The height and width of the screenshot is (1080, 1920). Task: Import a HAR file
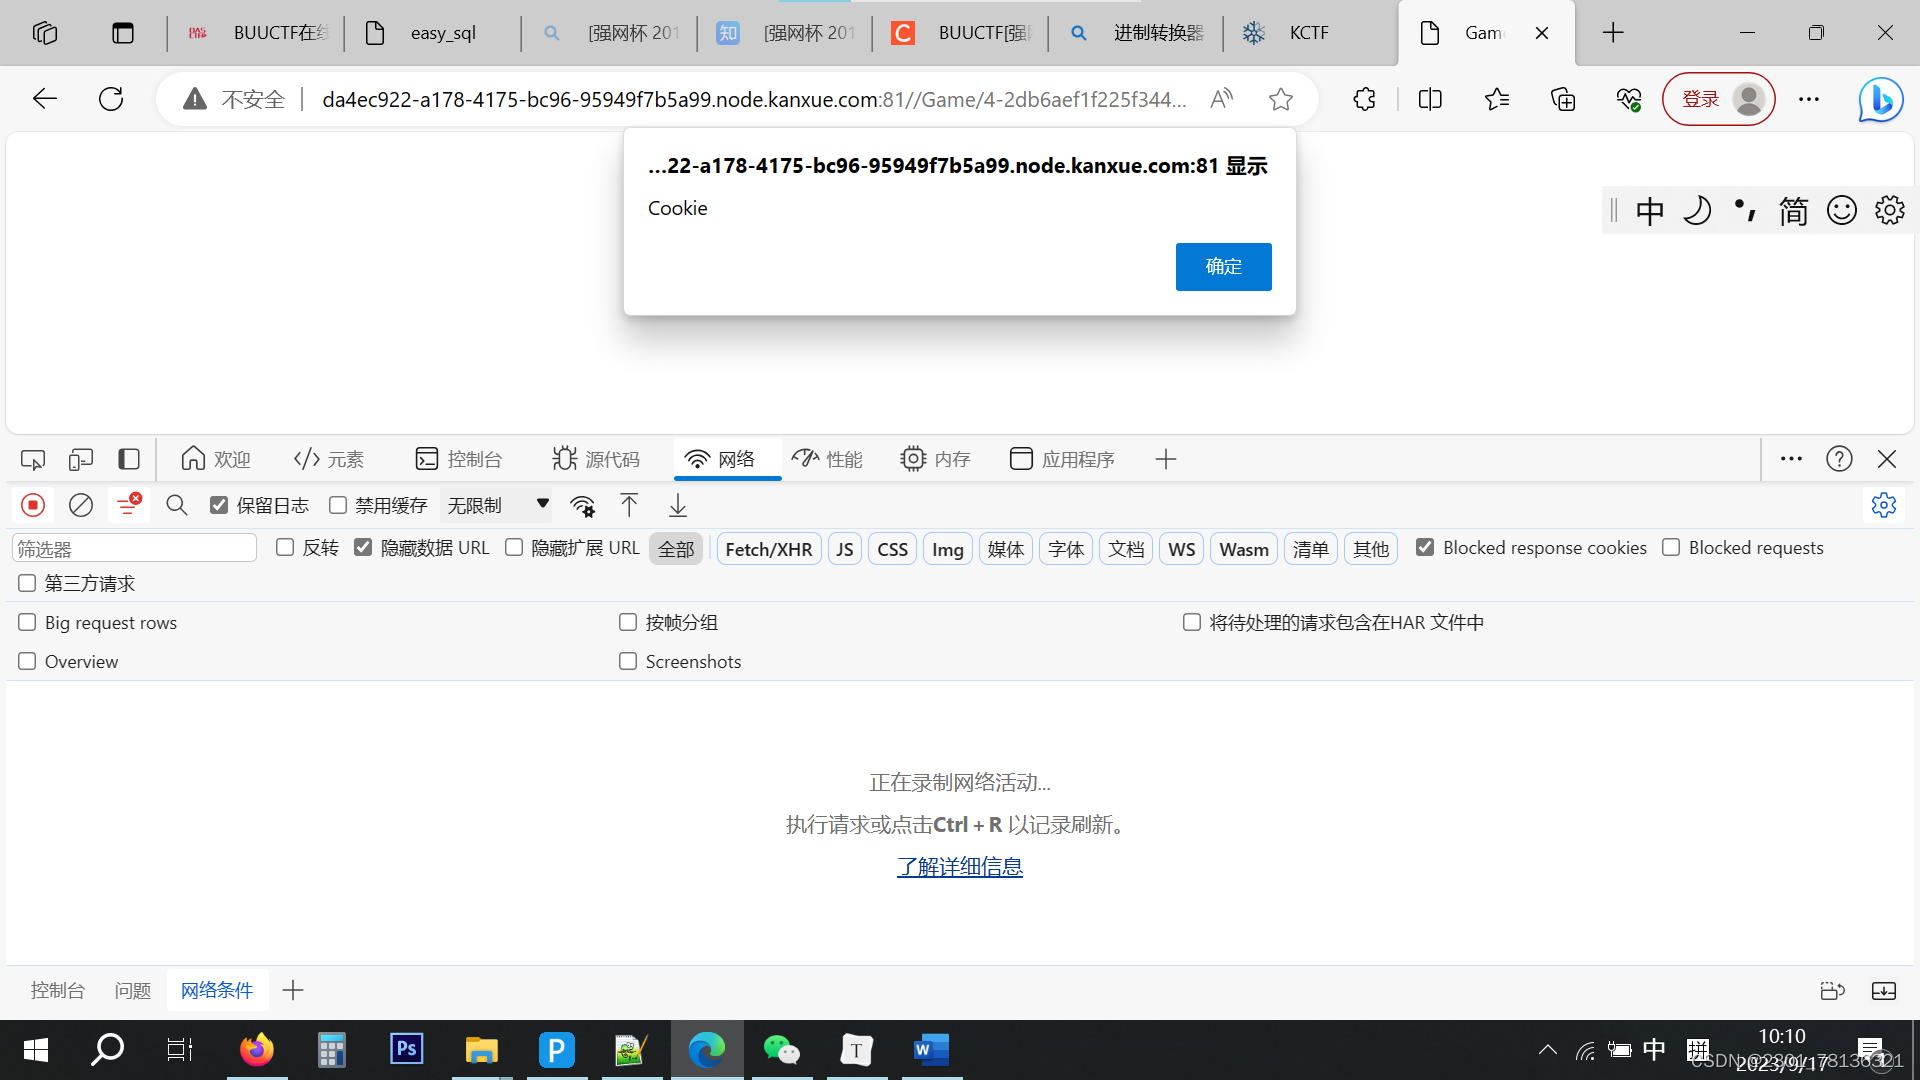pos(629,505)
